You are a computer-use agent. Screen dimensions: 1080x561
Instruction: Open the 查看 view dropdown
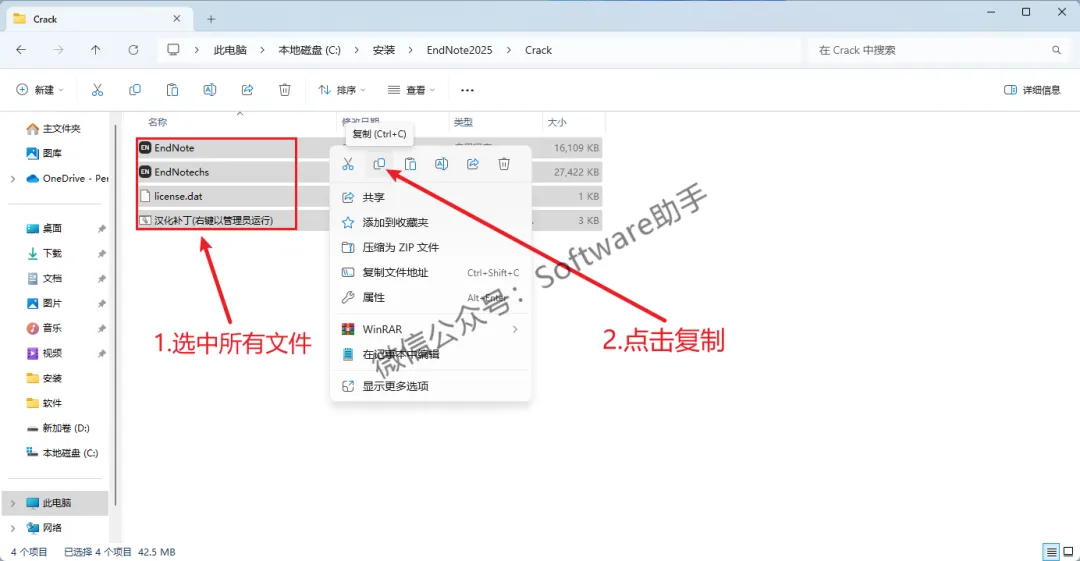pyautogui.click(x=411, y=90)
